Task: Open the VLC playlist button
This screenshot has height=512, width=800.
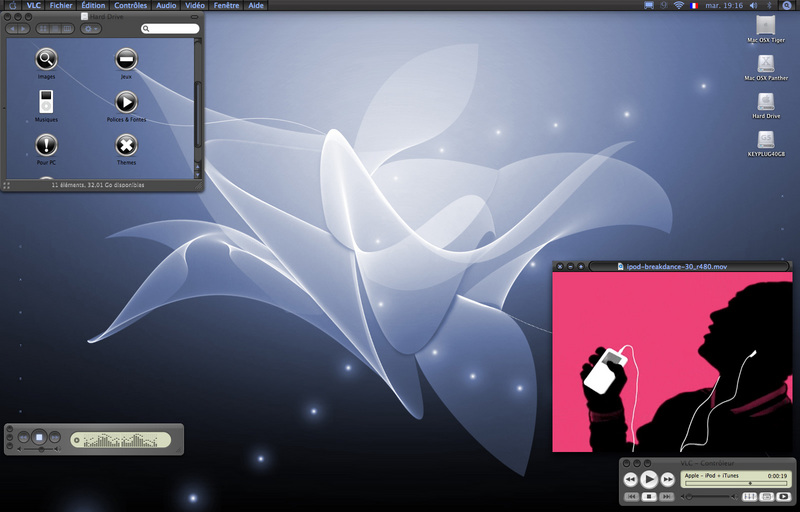Action: click(x=766, y=496)
